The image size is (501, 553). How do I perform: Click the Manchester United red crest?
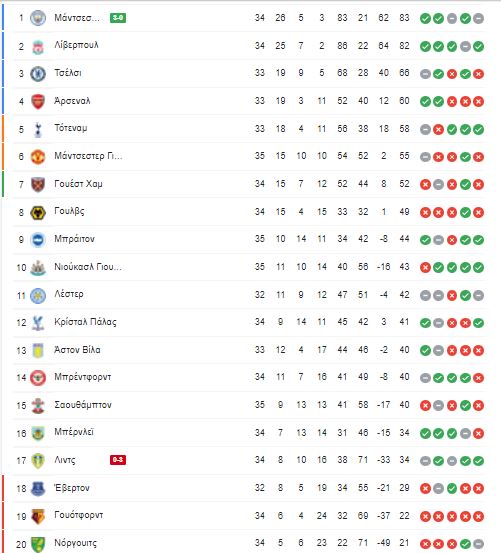tap(38, 157)
